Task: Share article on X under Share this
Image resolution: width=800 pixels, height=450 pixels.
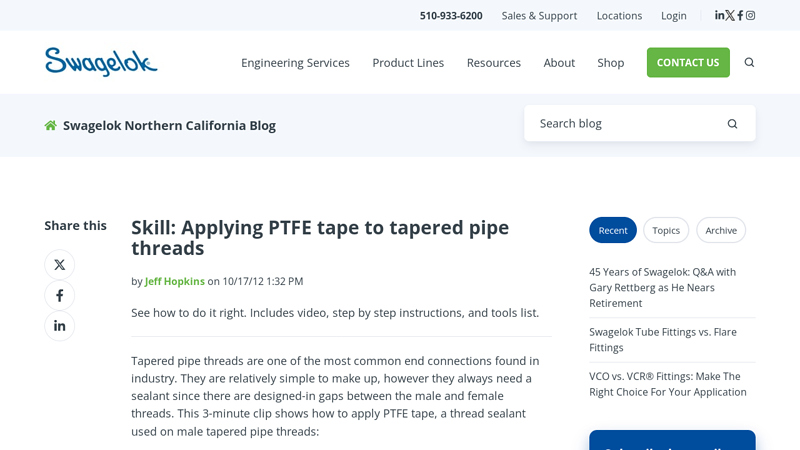Action: tap(59, 265)
